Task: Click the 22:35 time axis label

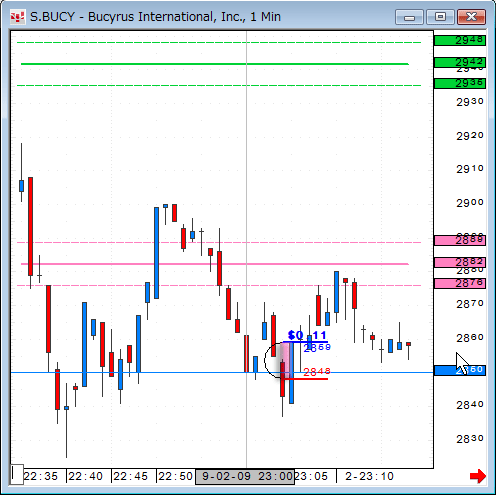Action: [x=41, y=476]
